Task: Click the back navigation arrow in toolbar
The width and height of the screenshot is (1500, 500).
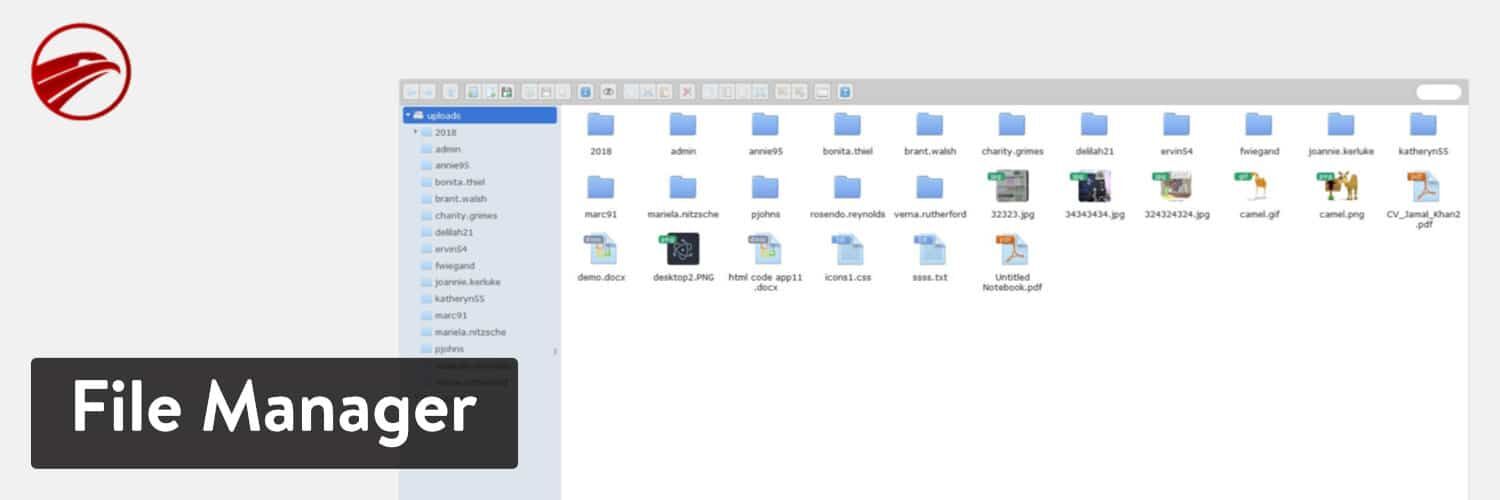Action: [411, 92]
